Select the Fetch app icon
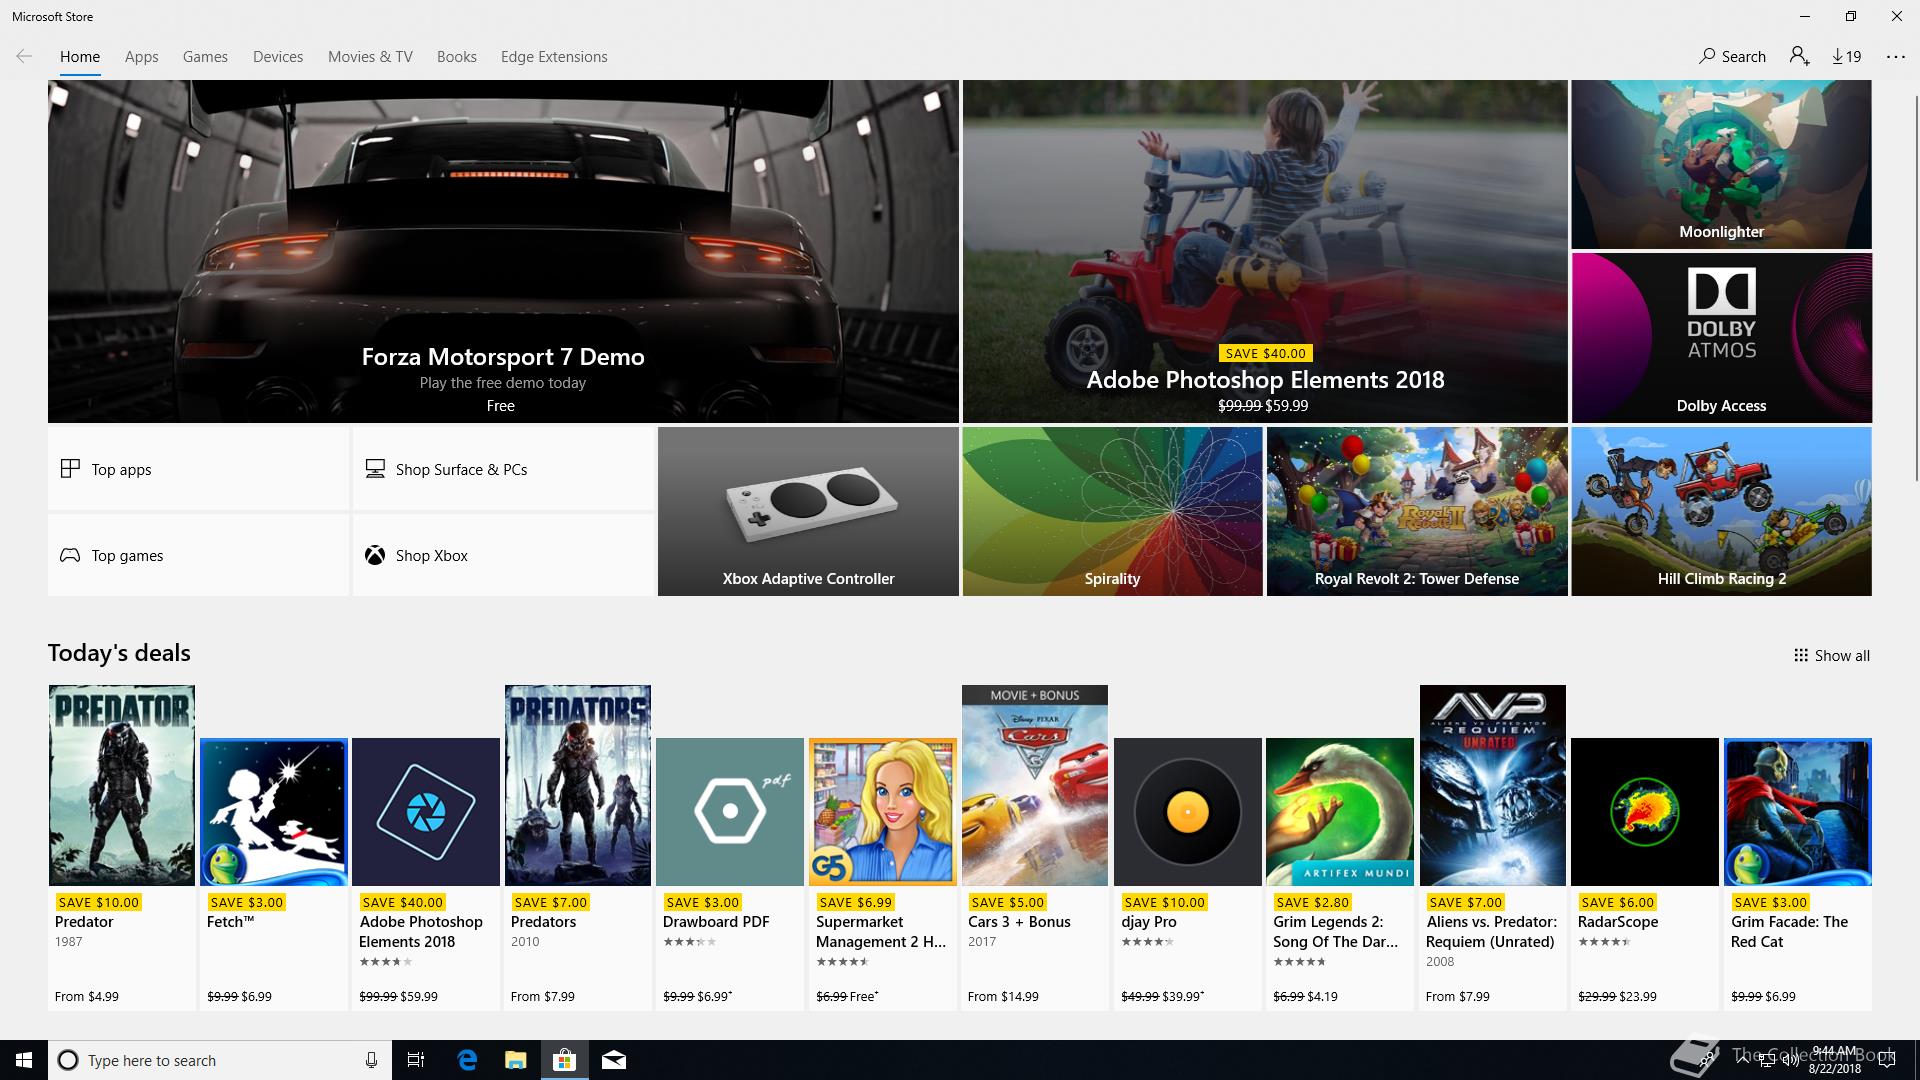Screen dimensions: 1920x1080 [274, 812]
